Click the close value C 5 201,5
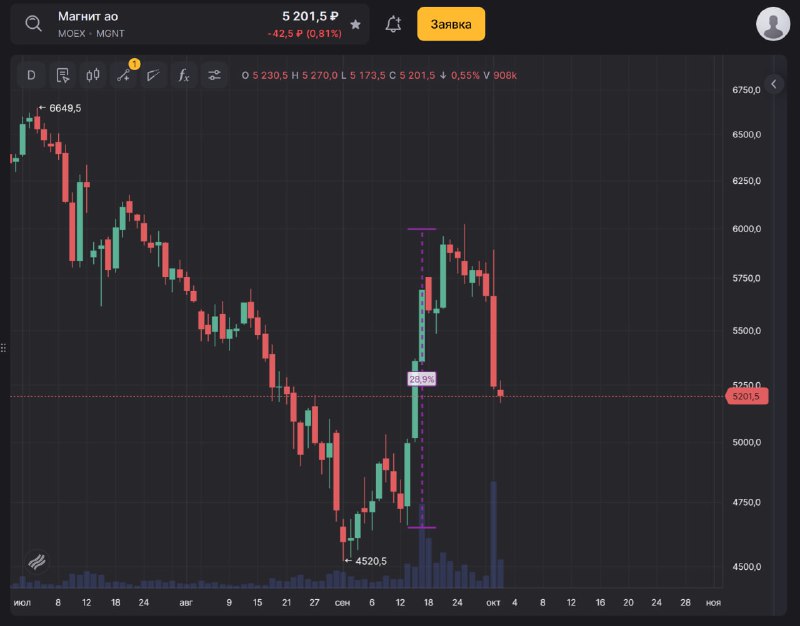Viewport: 800px width, 626px height. [x=412, y=76]
